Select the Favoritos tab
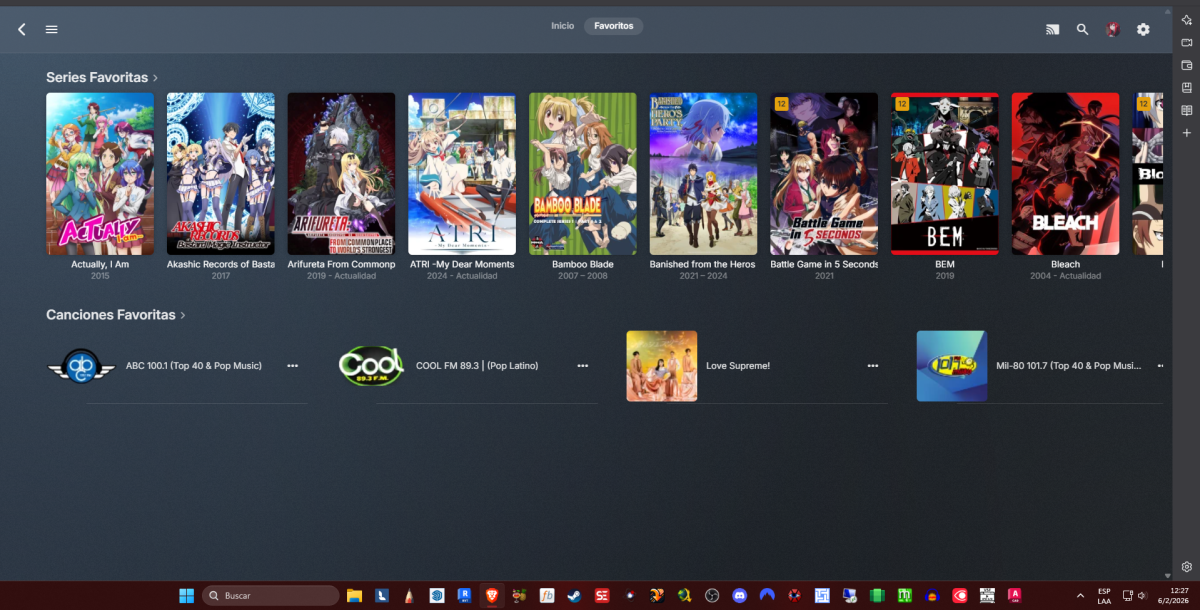Screen dimensions: 1200x610 (x=614, y=26)
